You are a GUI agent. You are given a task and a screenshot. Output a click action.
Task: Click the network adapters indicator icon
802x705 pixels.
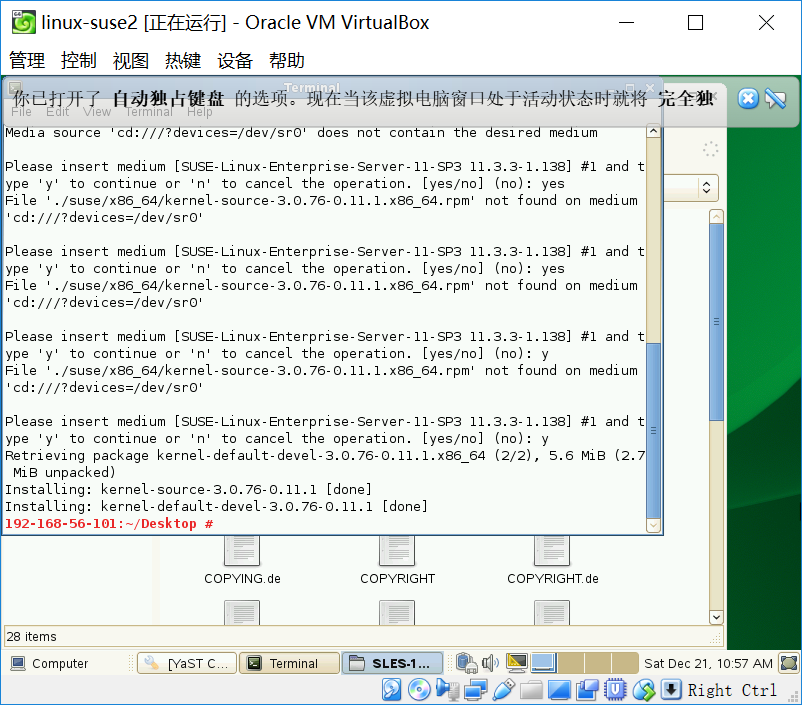(x=475, y=690)
